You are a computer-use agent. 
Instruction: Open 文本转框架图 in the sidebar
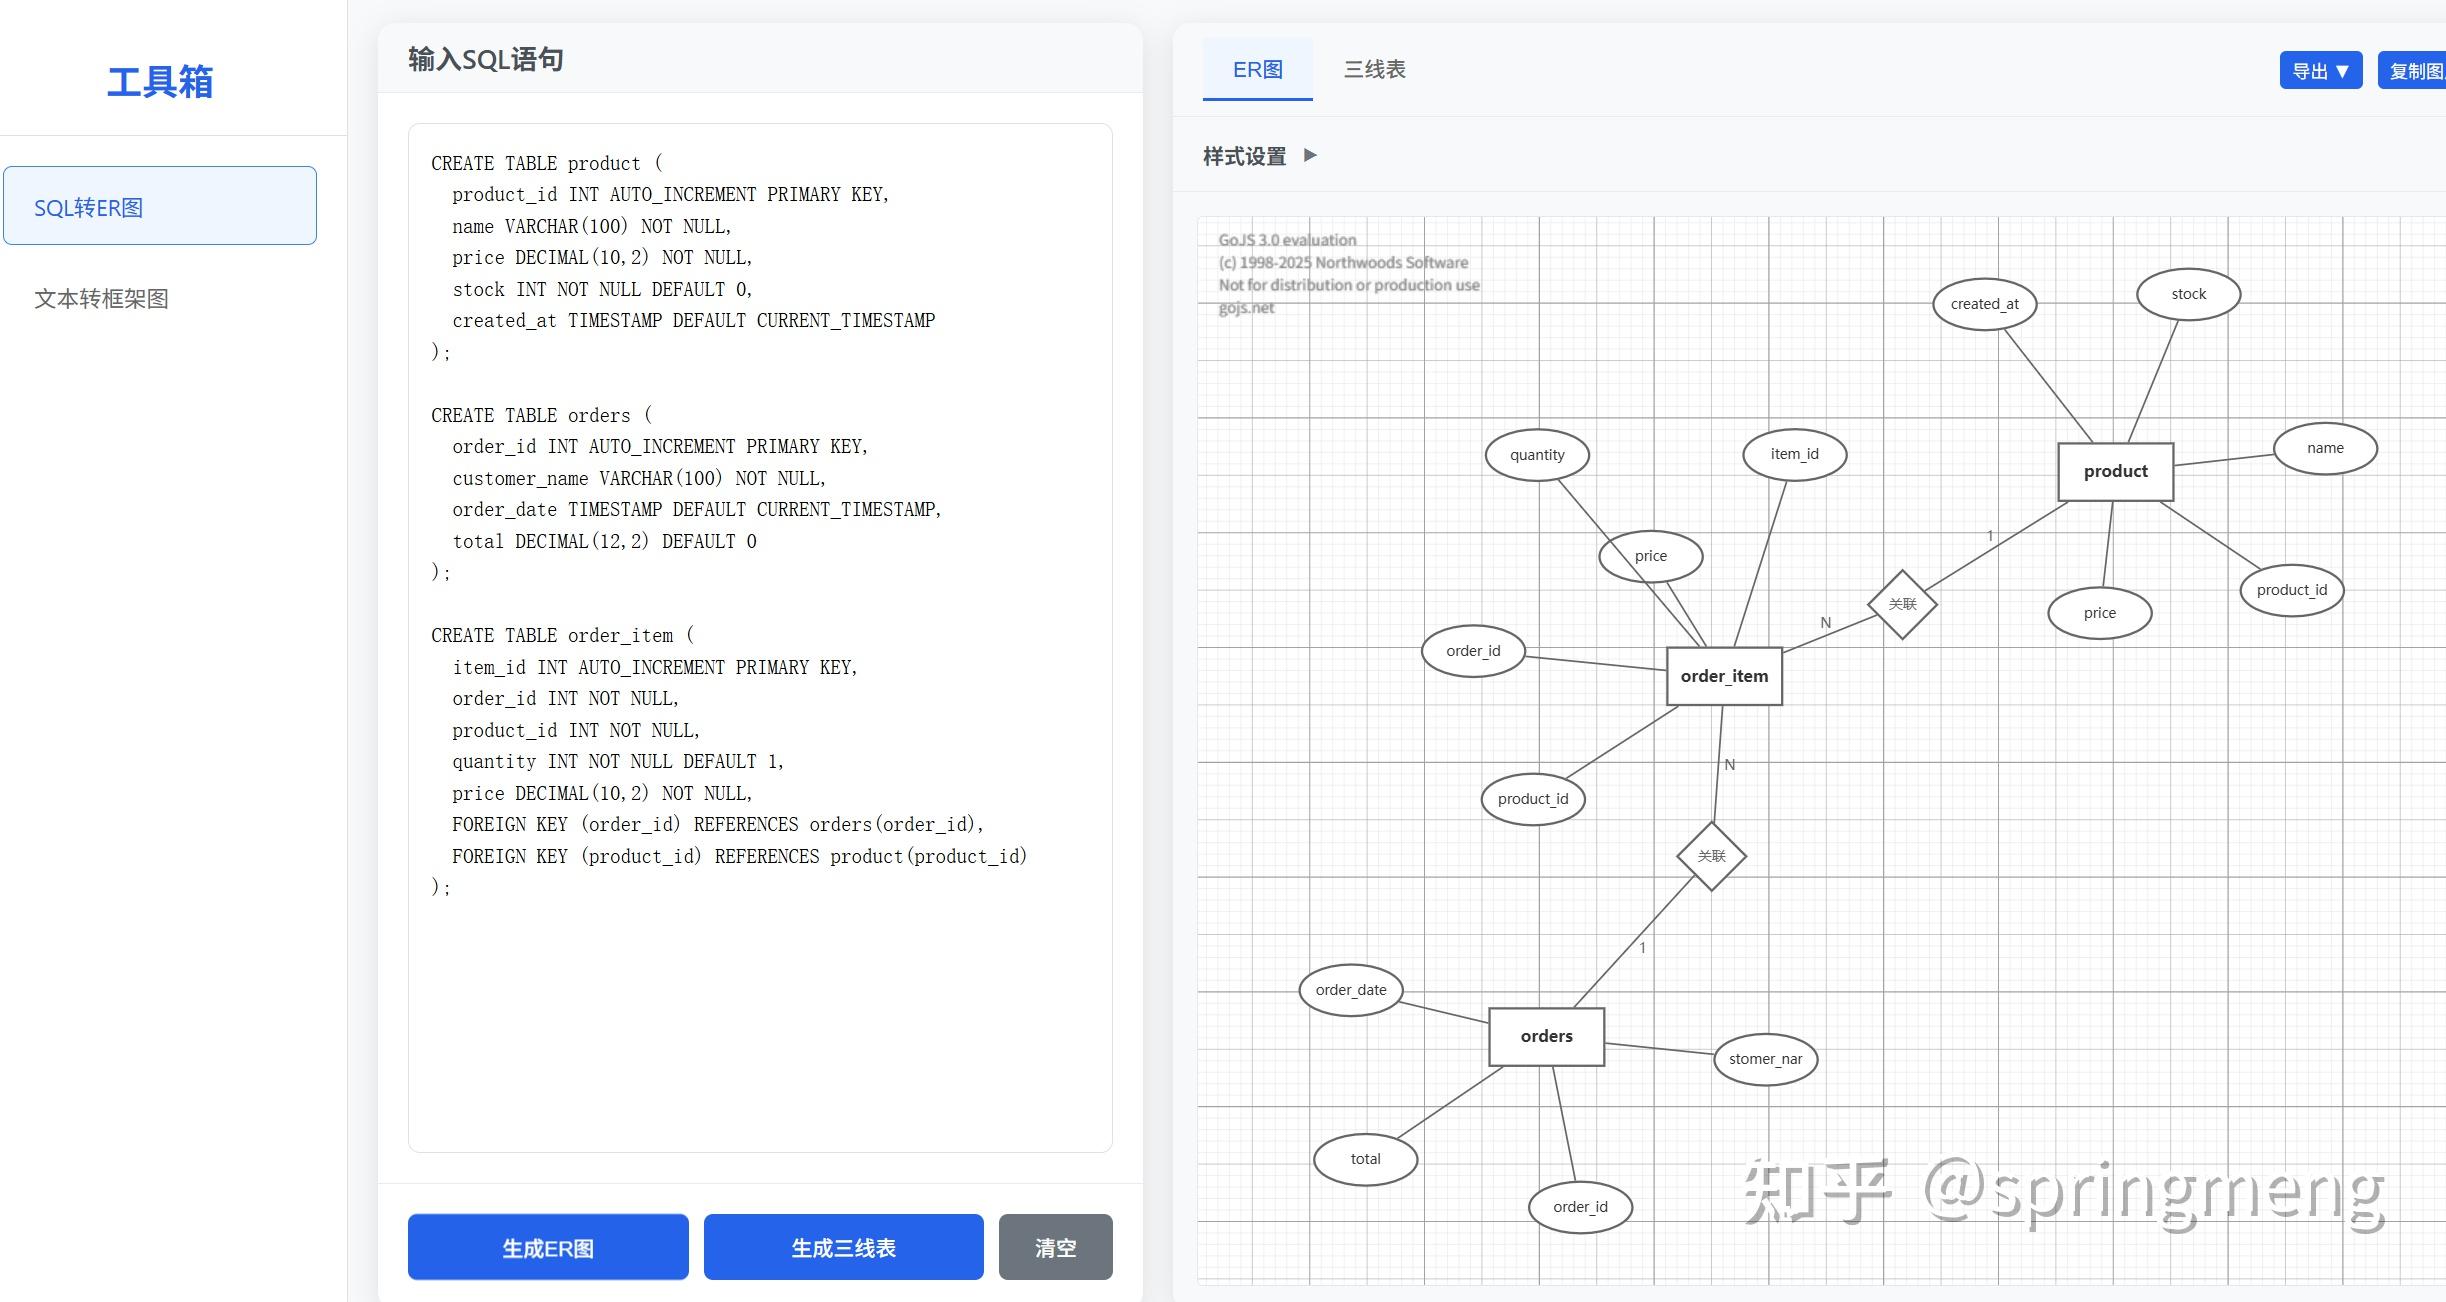(101, 298)
